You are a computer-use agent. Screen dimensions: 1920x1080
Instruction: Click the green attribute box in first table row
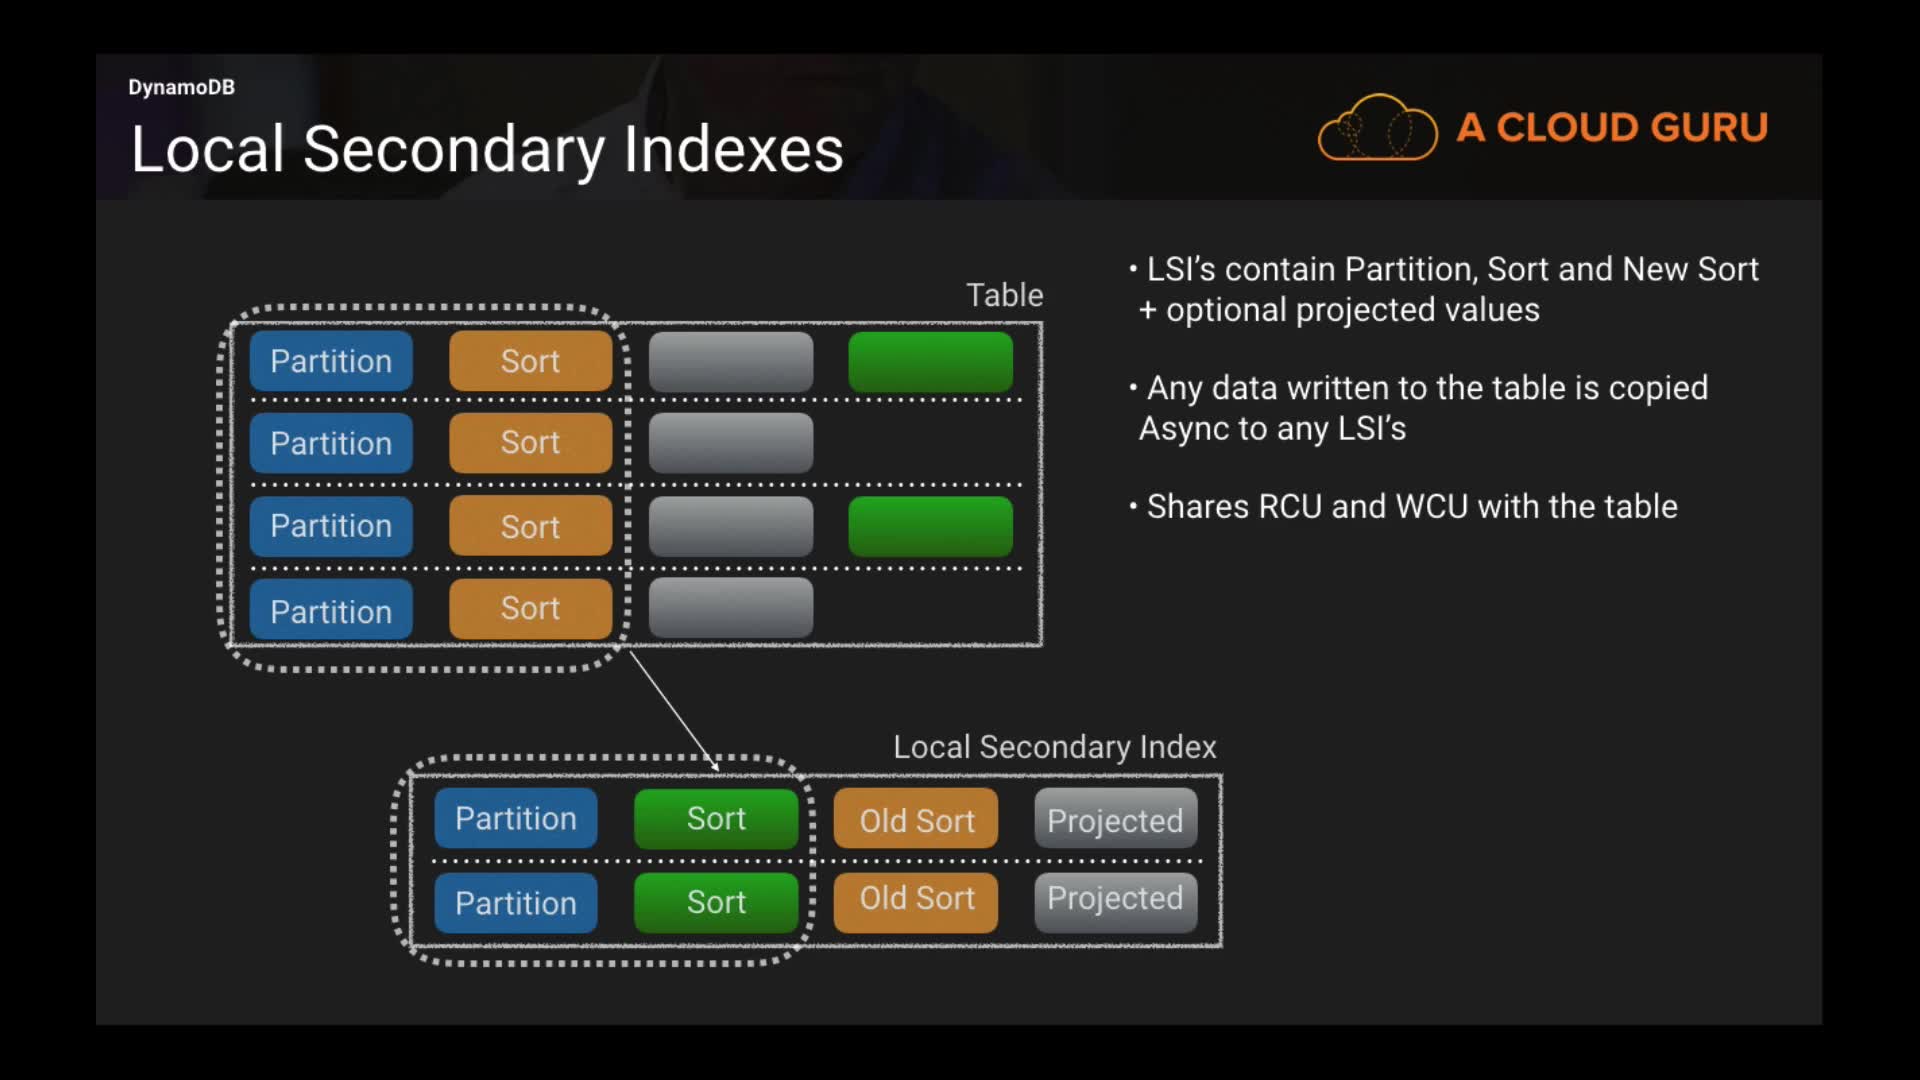(x=930, y=361)
